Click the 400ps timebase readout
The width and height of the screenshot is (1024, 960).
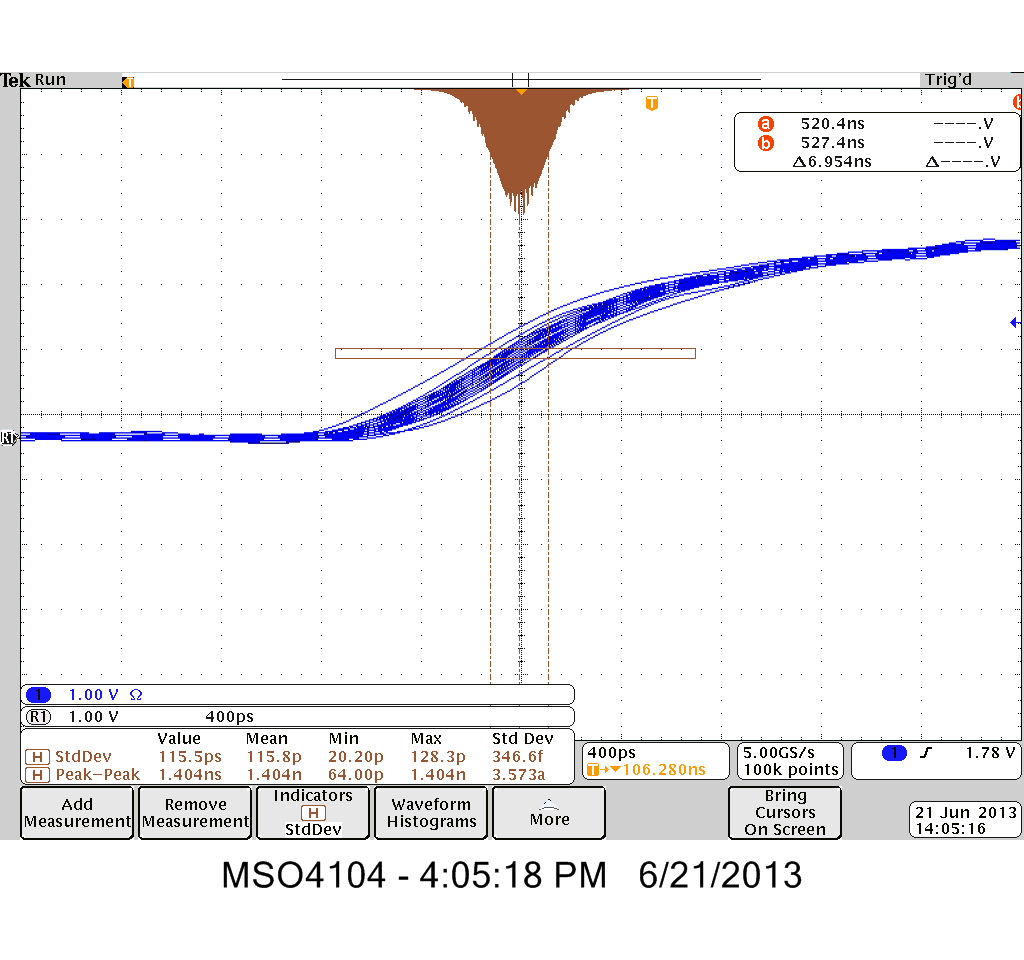tap(611, 752)
